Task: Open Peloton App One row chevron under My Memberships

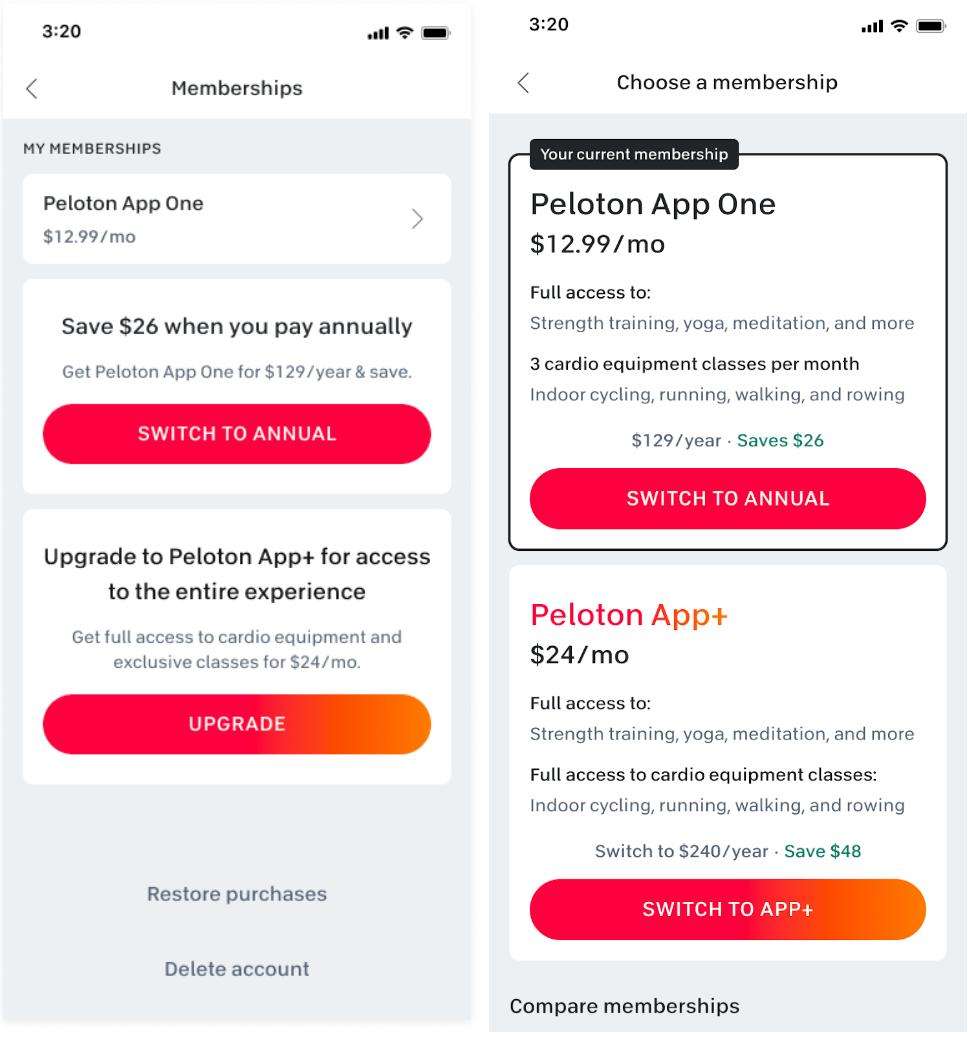Action: tap(417, 219)
